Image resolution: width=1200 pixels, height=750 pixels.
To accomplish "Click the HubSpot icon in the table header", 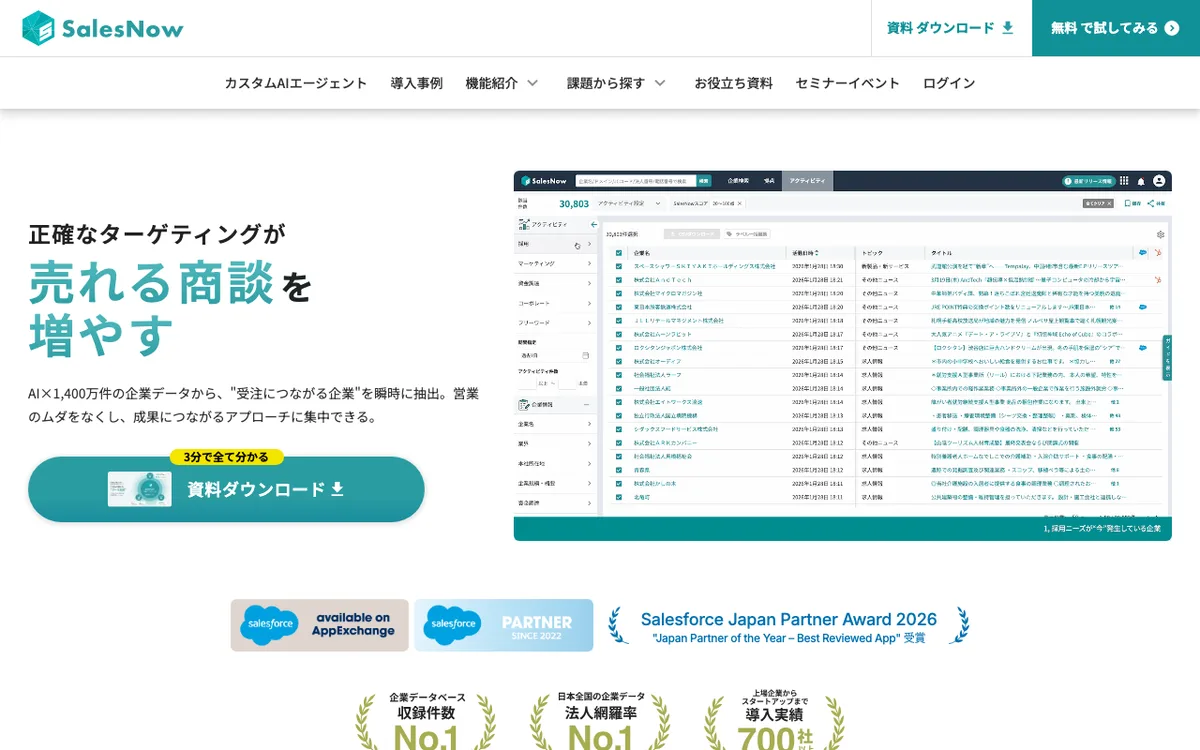I will pyautogui.click(x=1158, y=253).
